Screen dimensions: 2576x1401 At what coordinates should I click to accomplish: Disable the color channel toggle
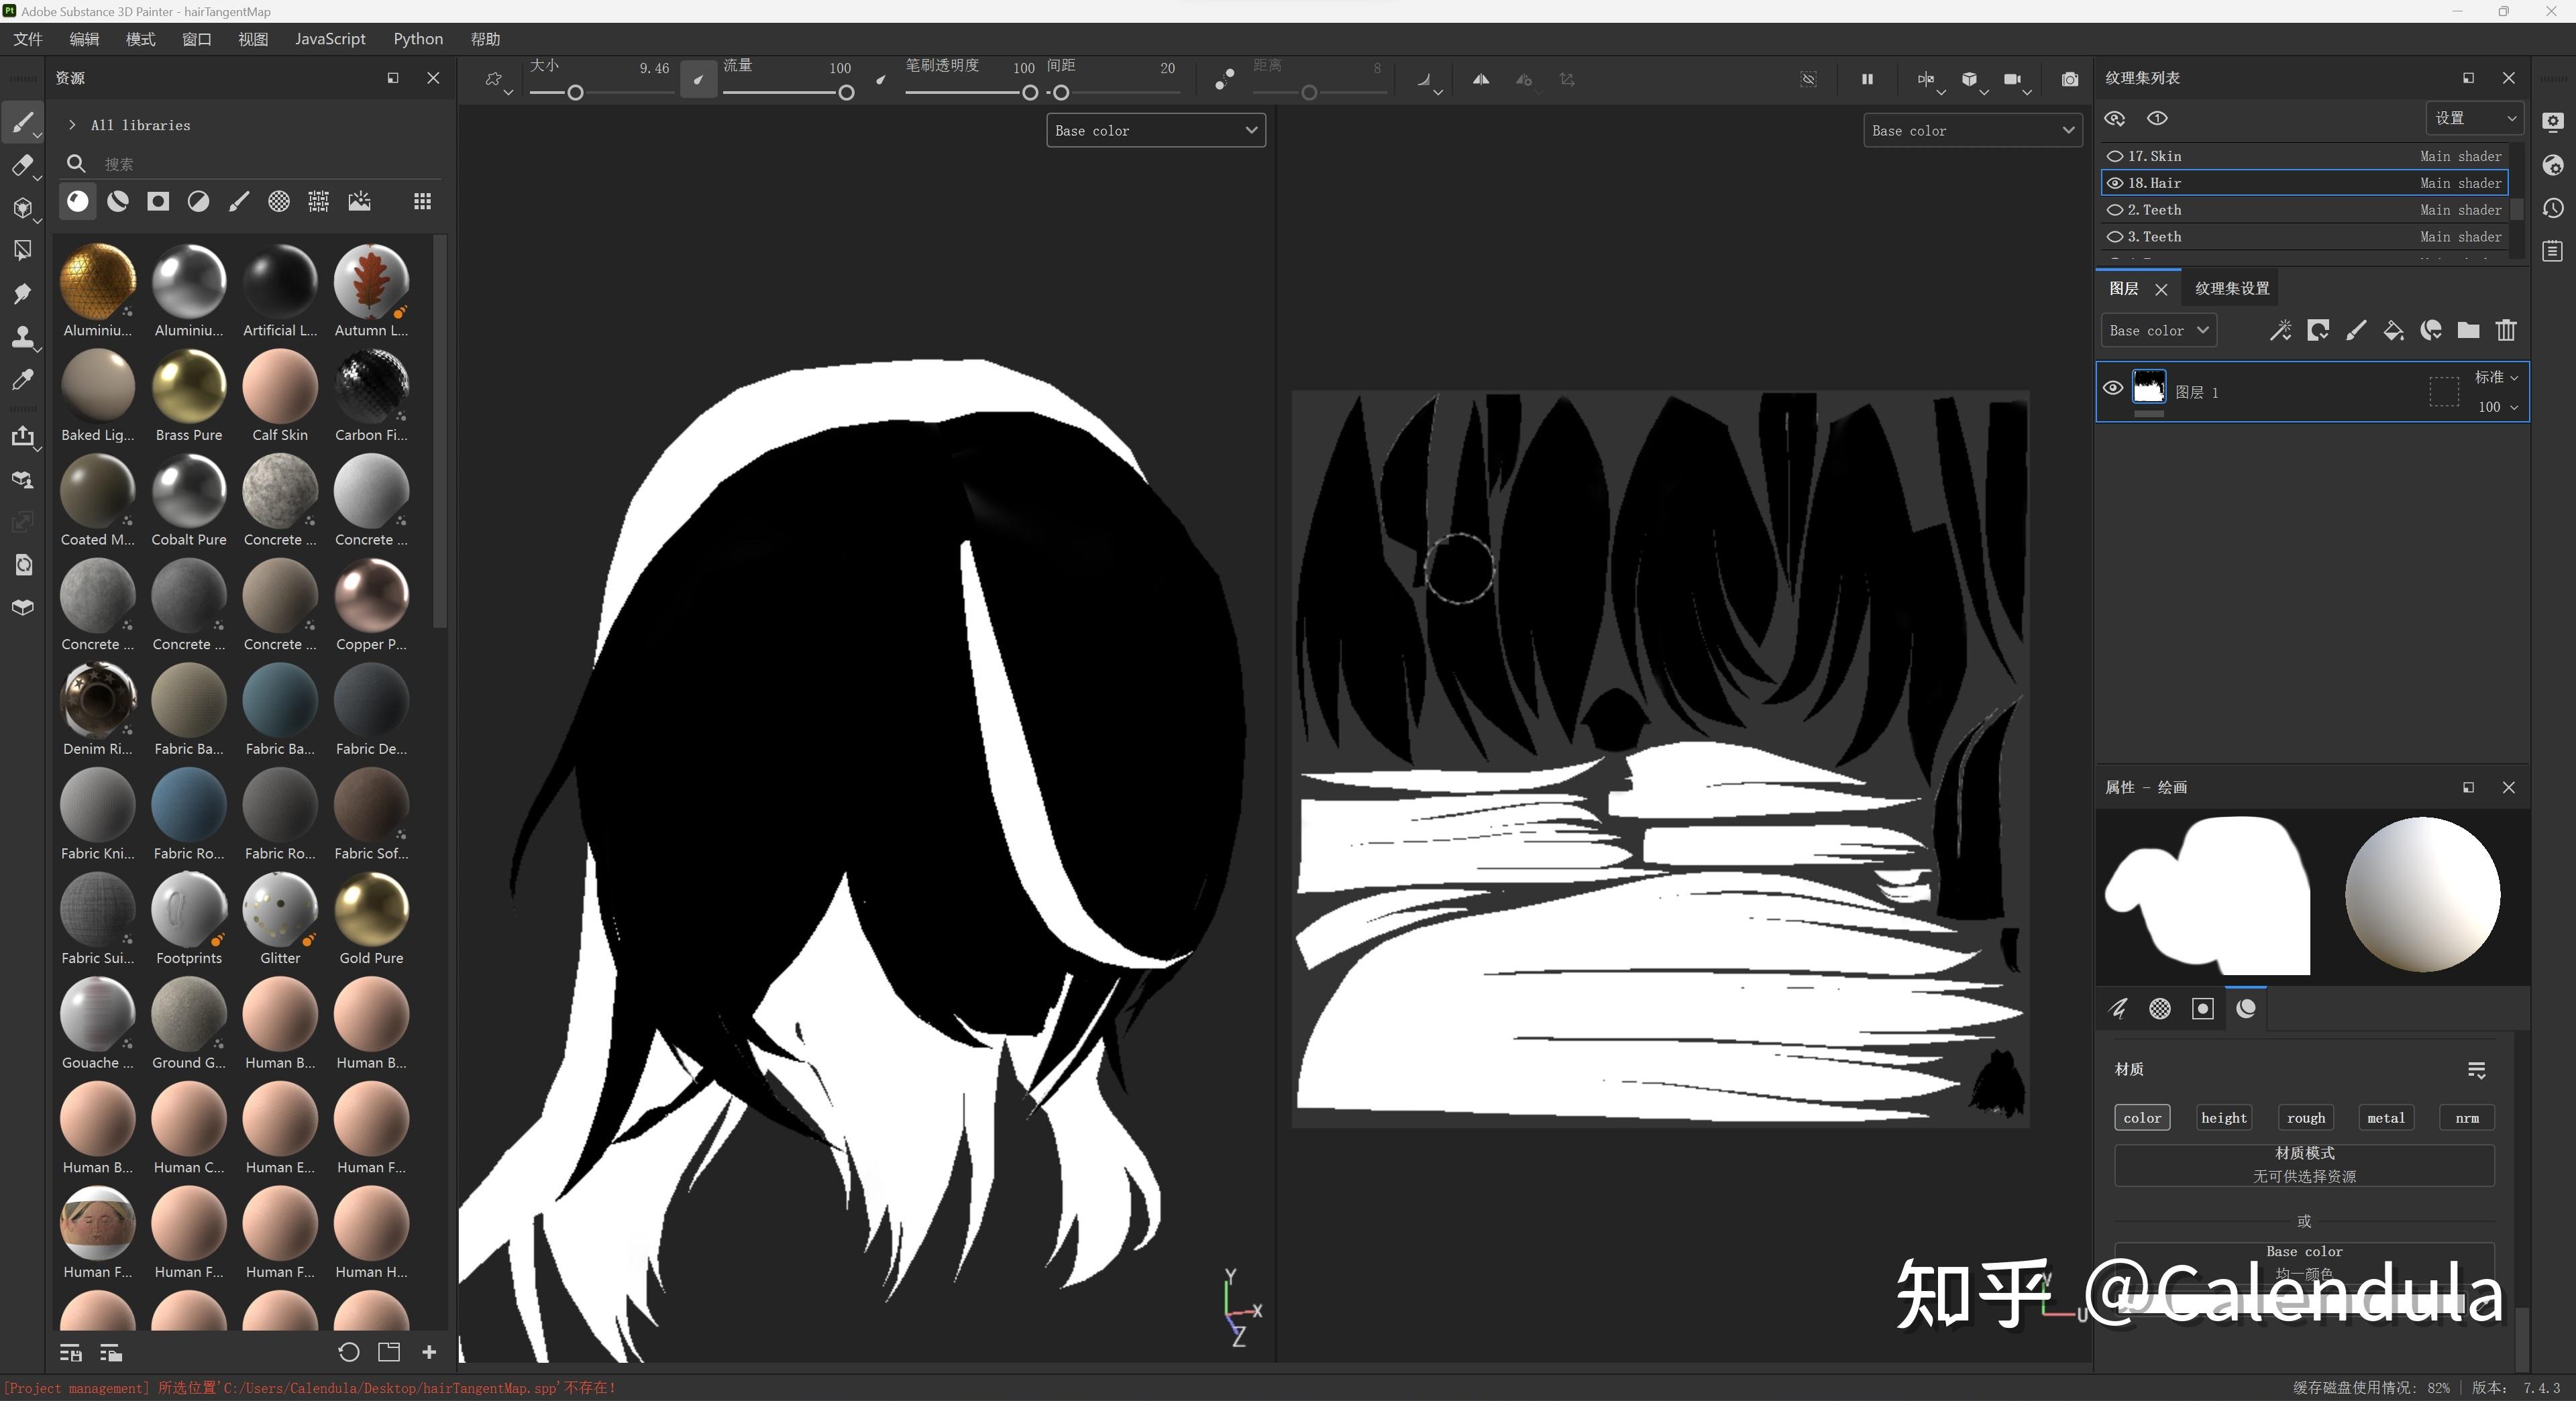point(2141,1118)
